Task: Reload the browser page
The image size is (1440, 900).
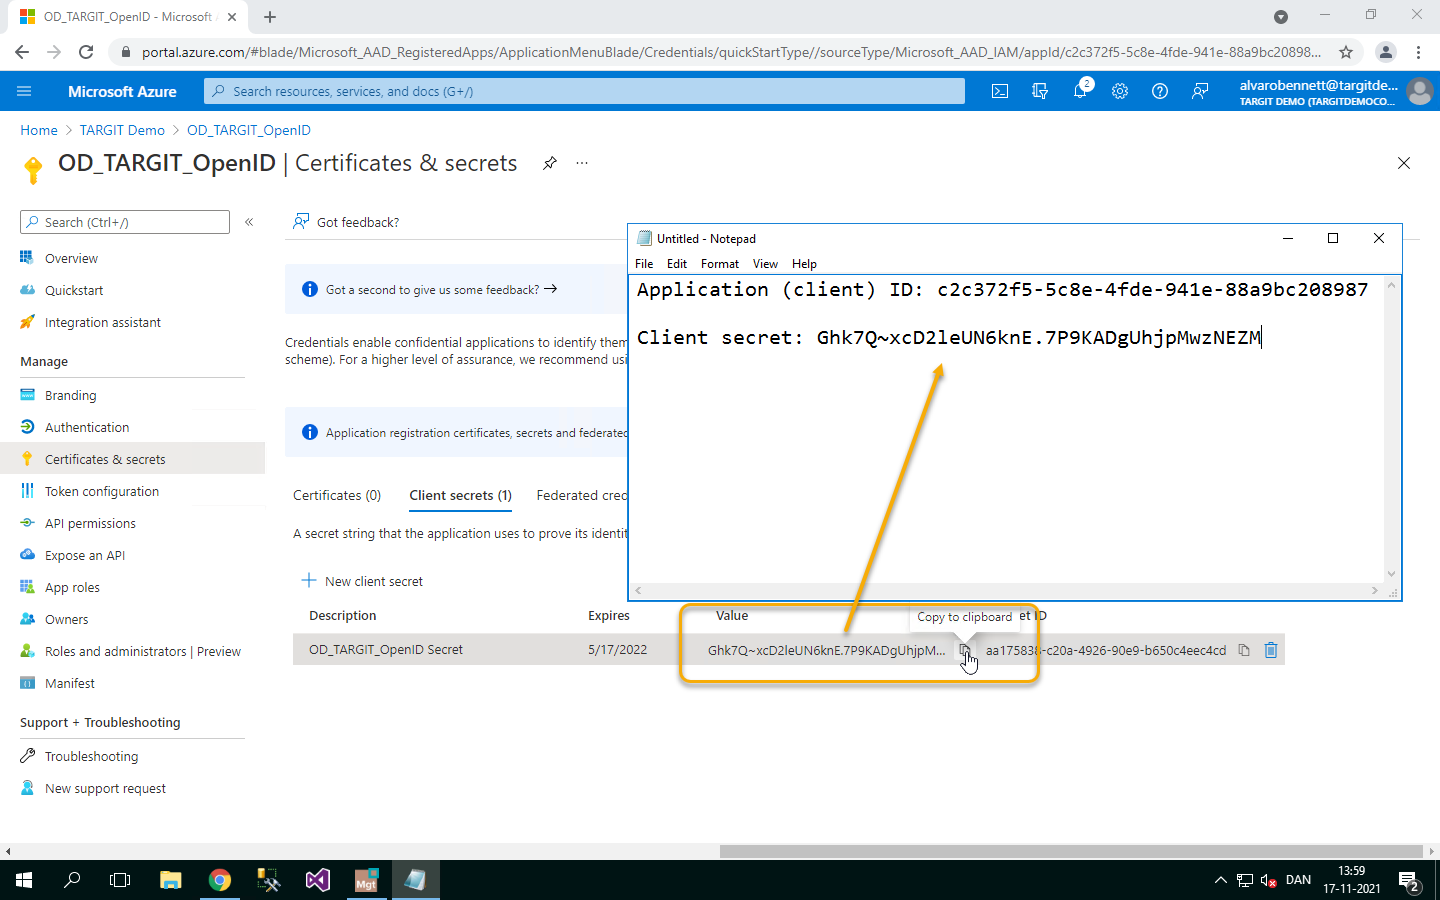Action: coord(86,52)
